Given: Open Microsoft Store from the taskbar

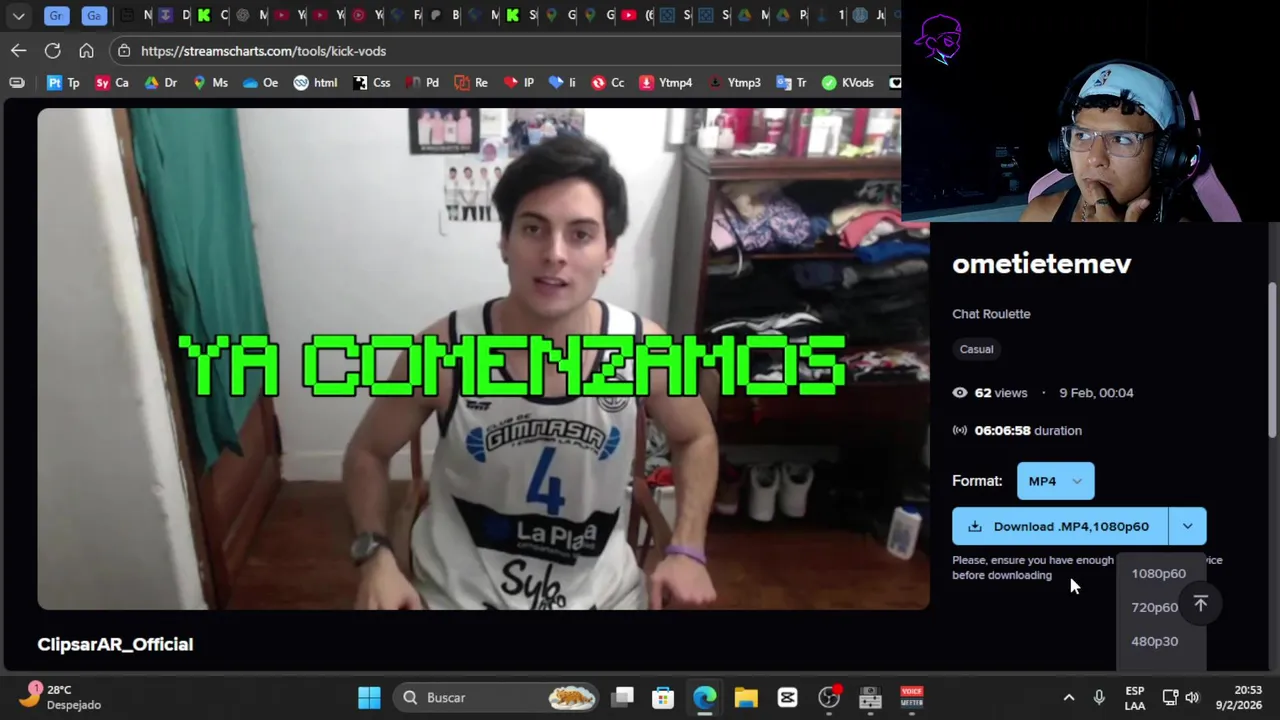Looking at the screenshot, I should pos(664,697).
